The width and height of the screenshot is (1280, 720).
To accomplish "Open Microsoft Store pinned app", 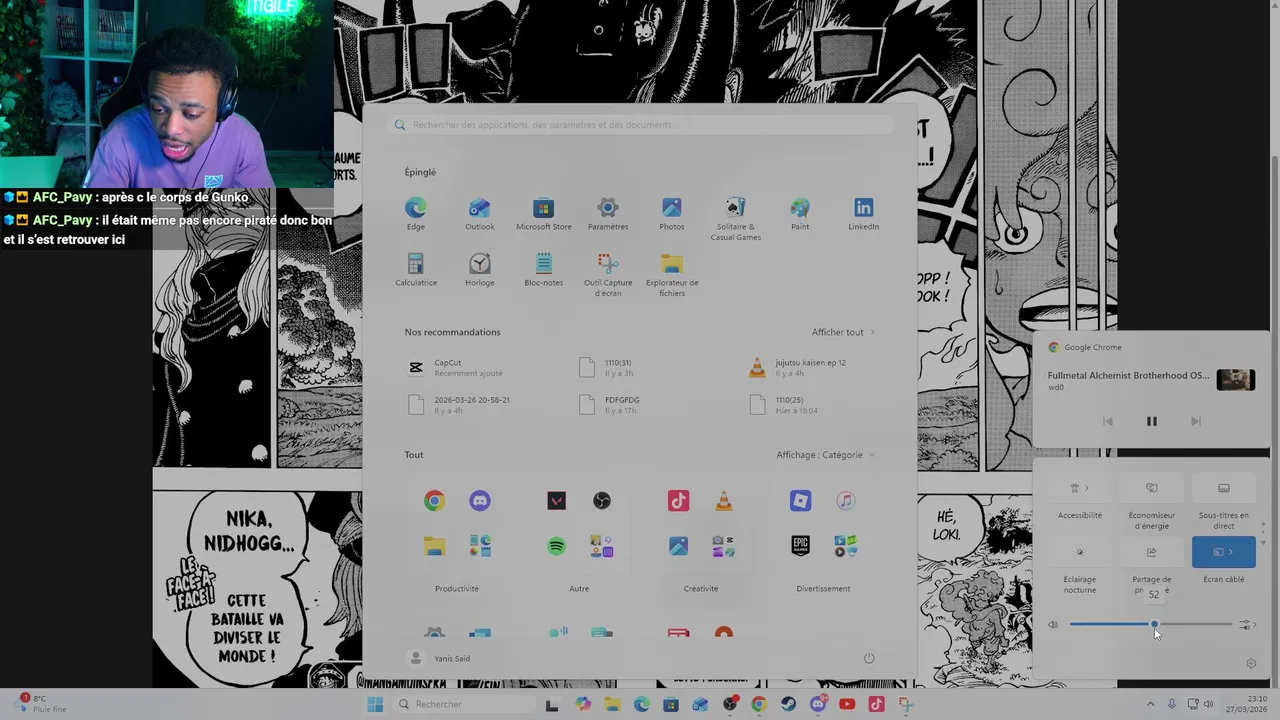I will pos(544,213).
